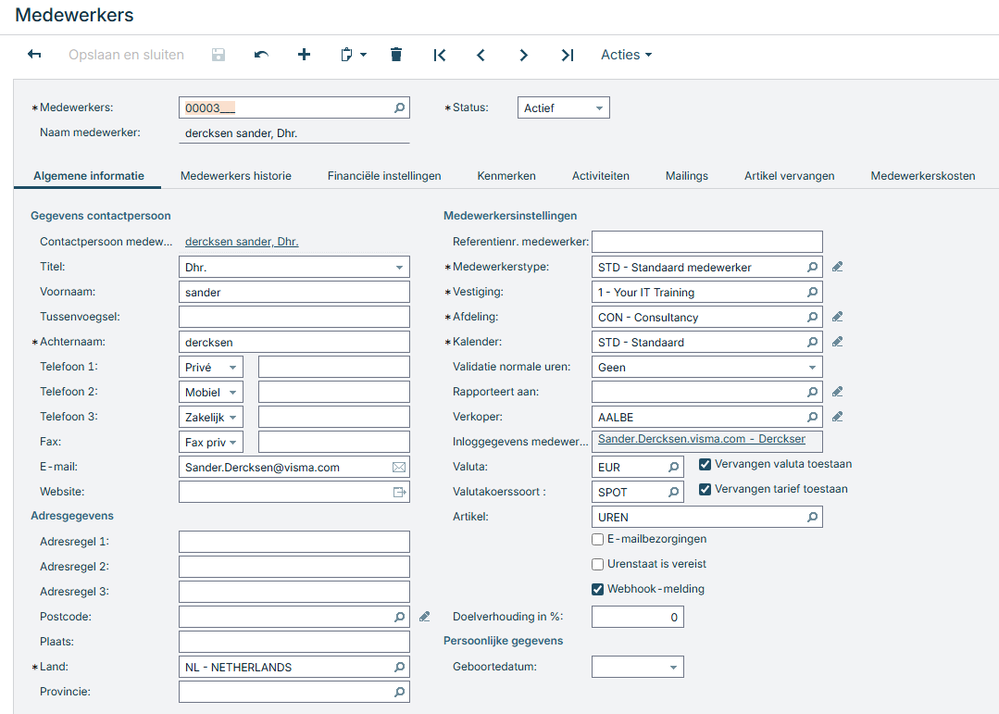Edit Medewerkerstype with pencil icon
This screenshot has height=714, width=999.
point(838,267)
